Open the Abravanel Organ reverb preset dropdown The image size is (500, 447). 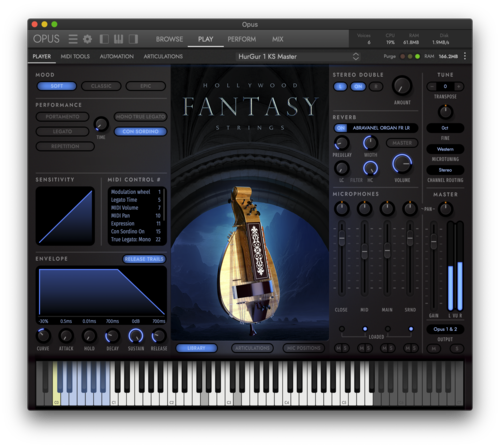(382, 128)
